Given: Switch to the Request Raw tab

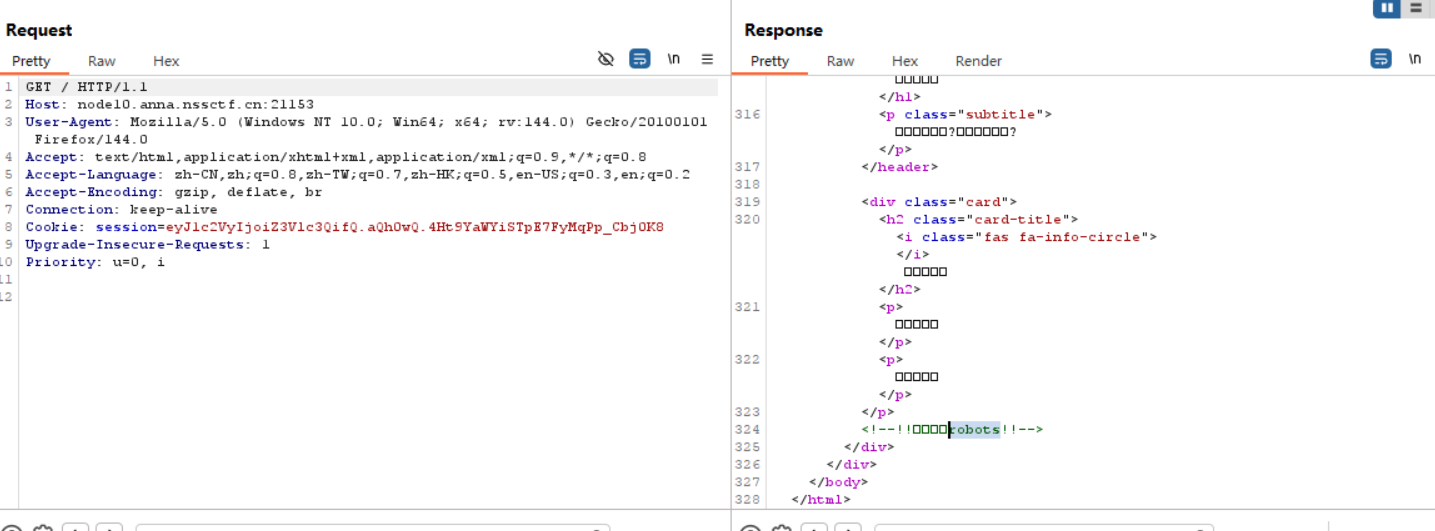Looking at the screenshot, I should (101, 61).
